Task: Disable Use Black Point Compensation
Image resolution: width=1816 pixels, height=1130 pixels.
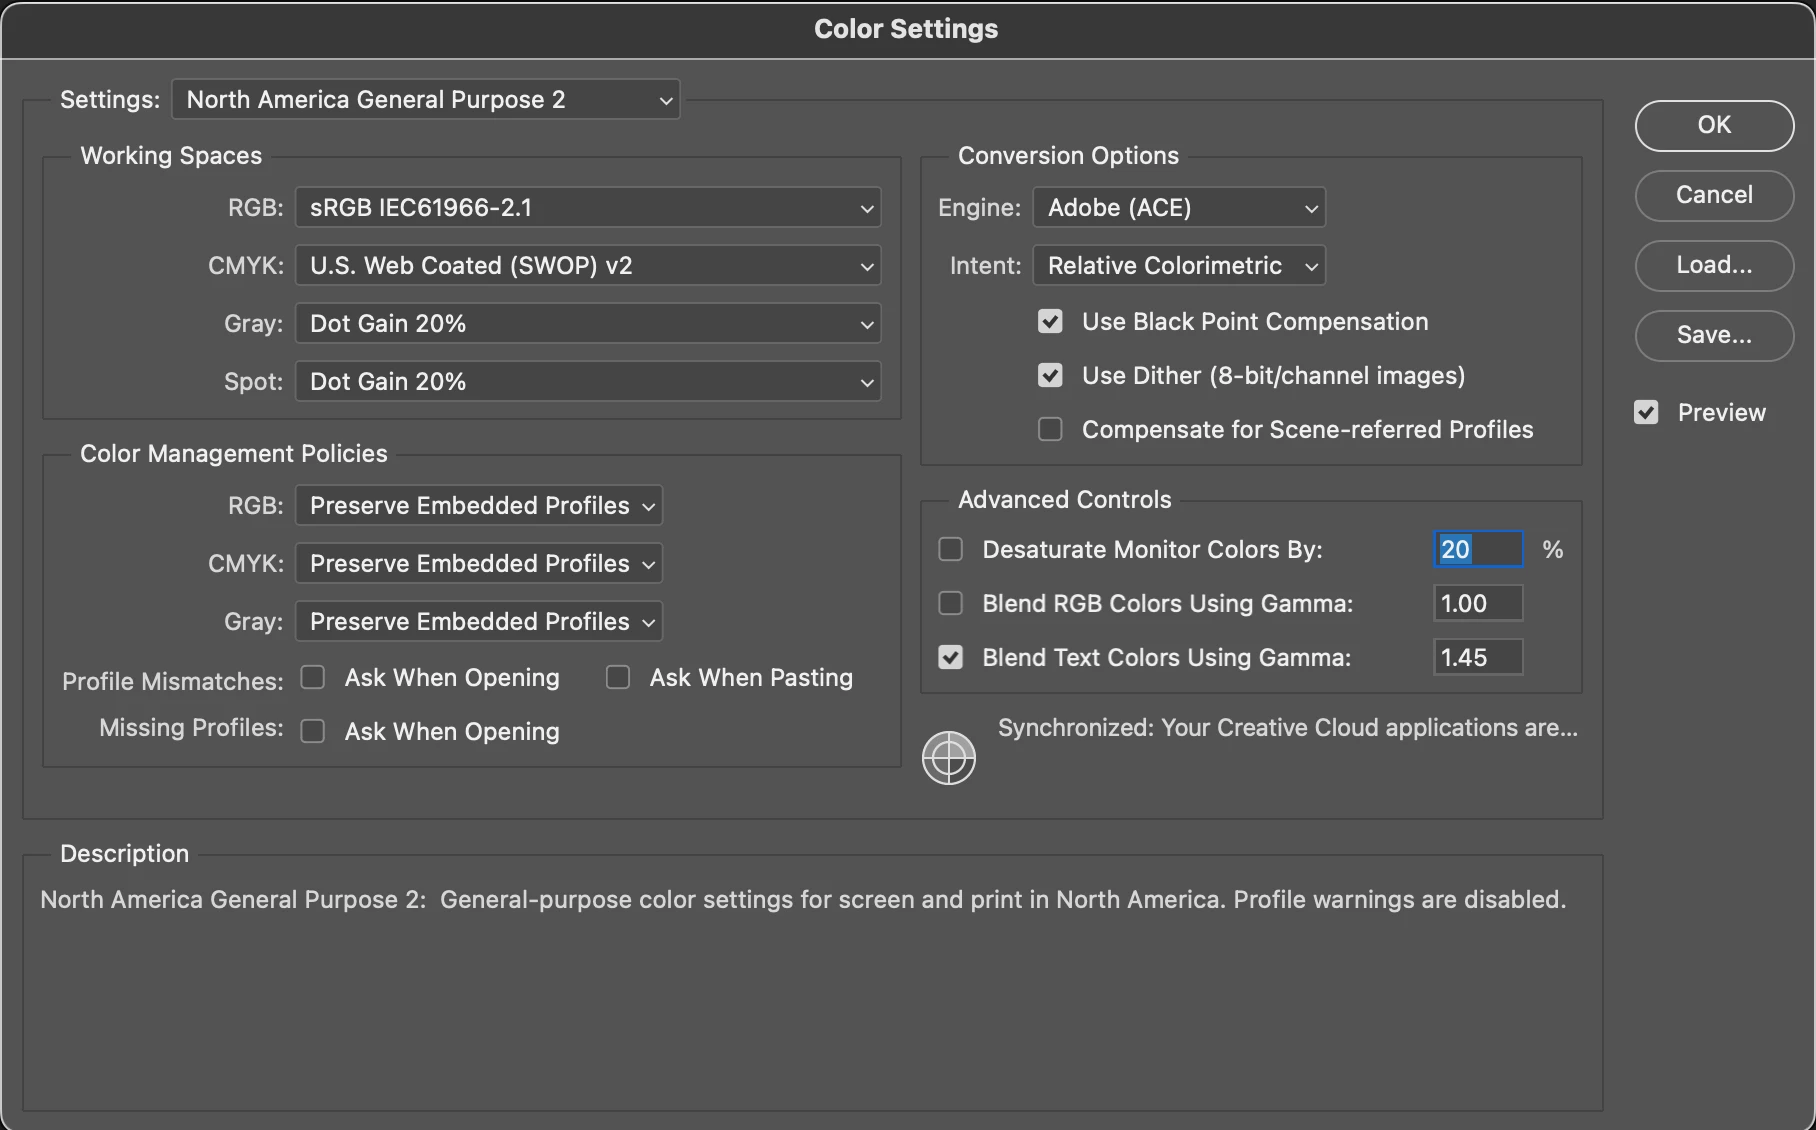Action: pyautogui.click(x=1050, y=322)
